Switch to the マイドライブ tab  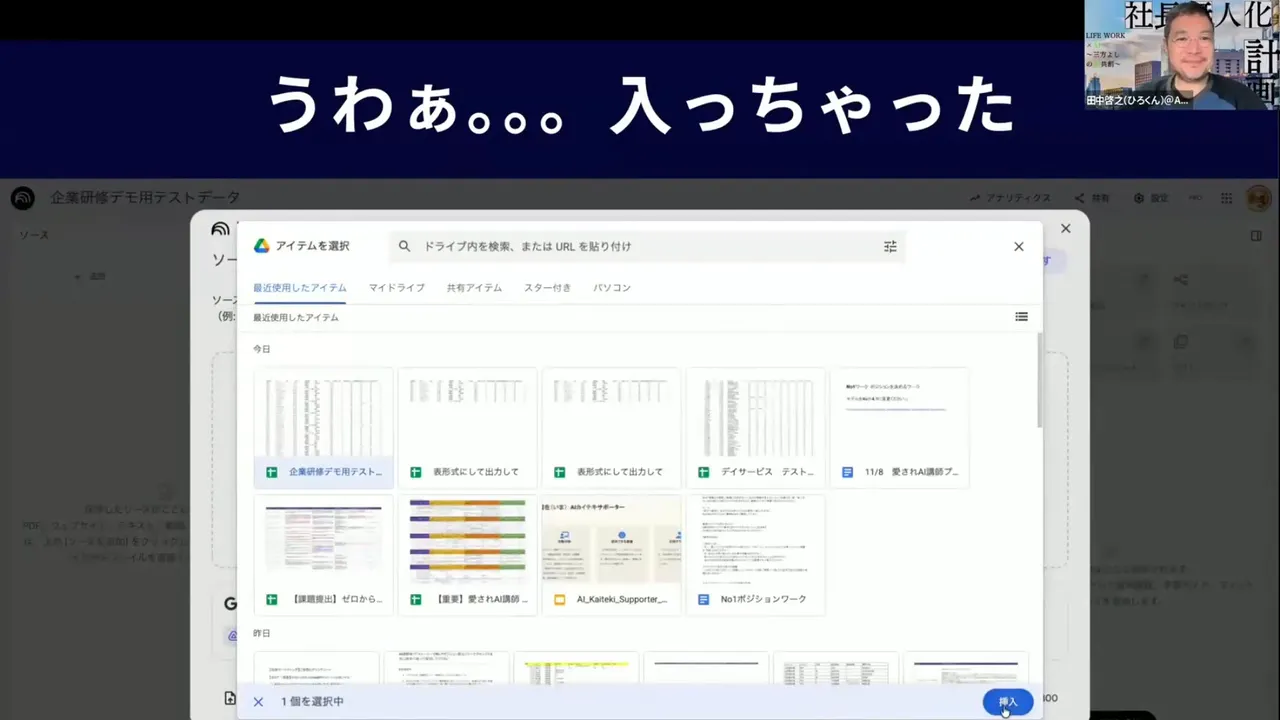(396, 287)
